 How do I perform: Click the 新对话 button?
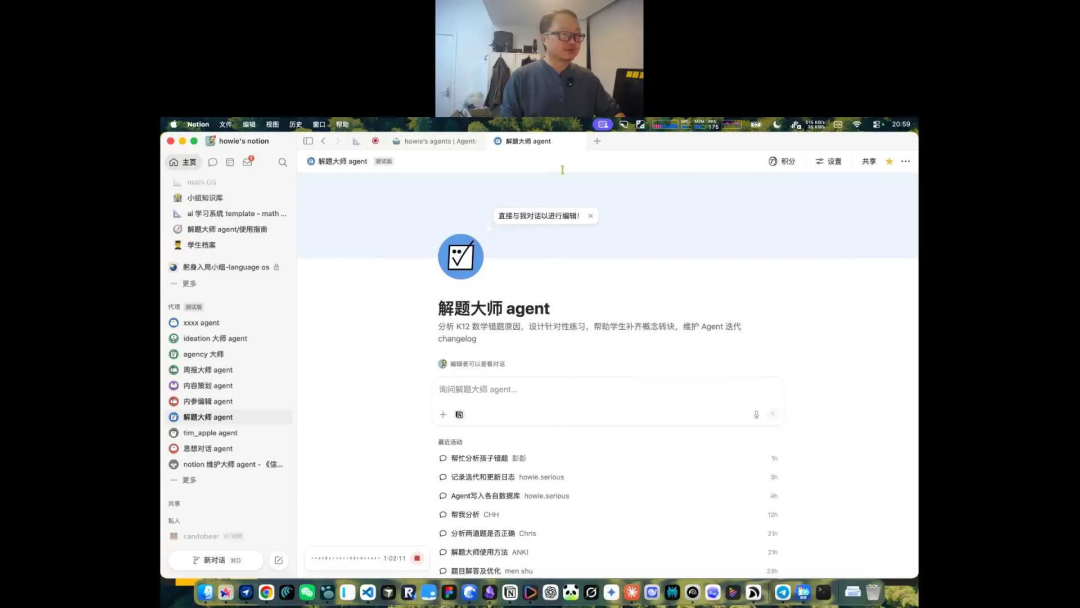(x=216, y=560)
